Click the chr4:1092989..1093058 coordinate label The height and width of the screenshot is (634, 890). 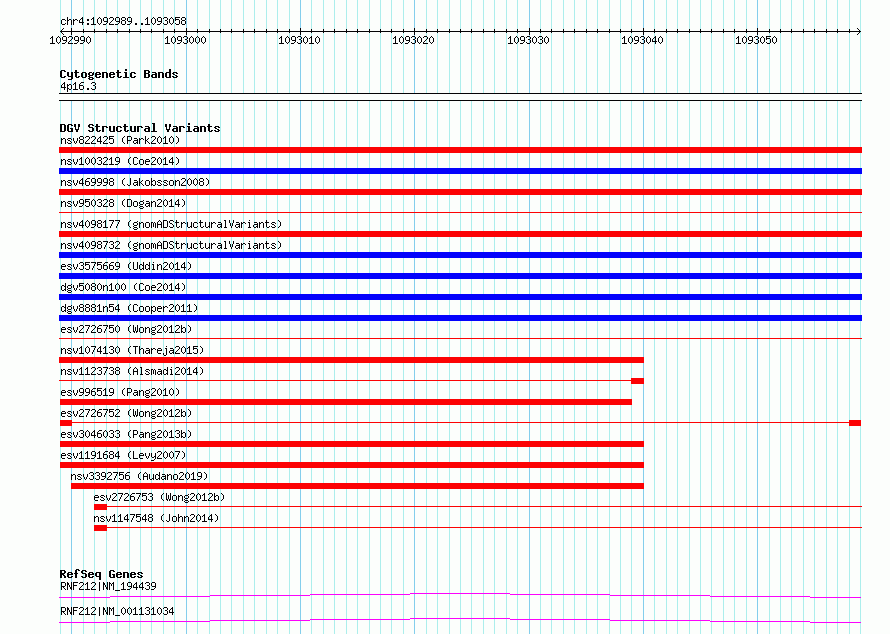(x=123, y=21)
